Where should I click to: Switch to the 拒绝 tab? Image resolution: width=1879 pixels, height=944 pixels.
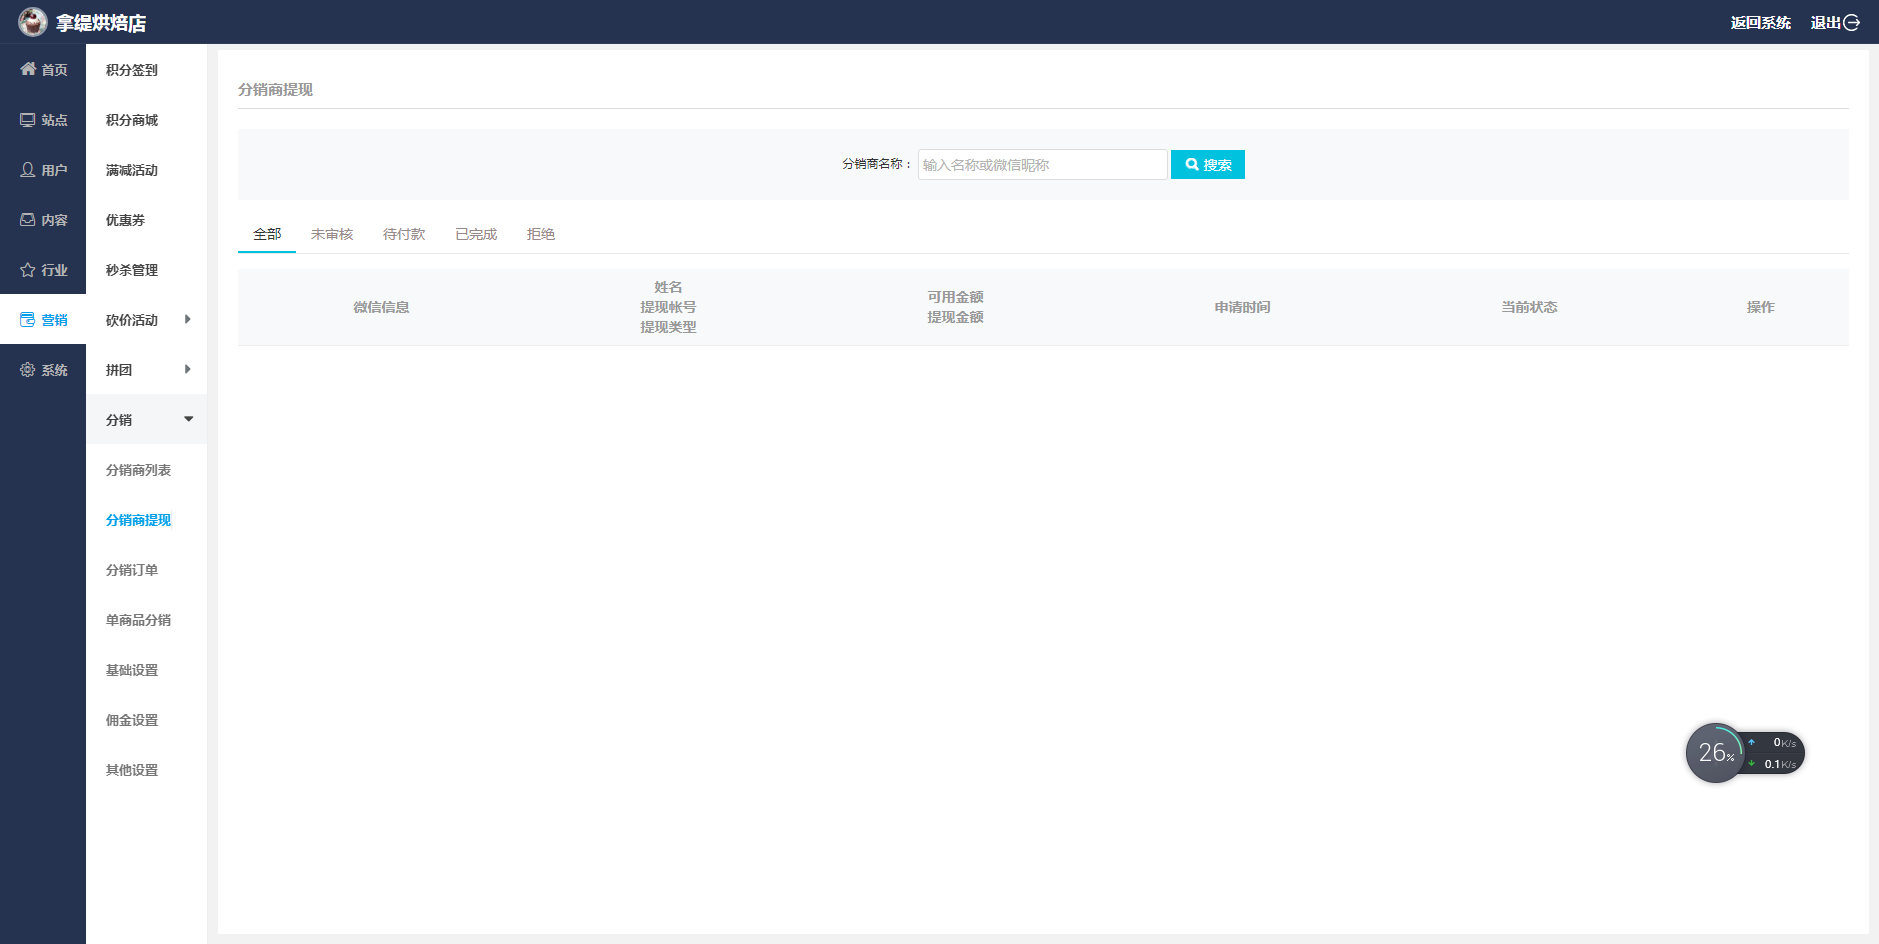(x=541, y=234)
